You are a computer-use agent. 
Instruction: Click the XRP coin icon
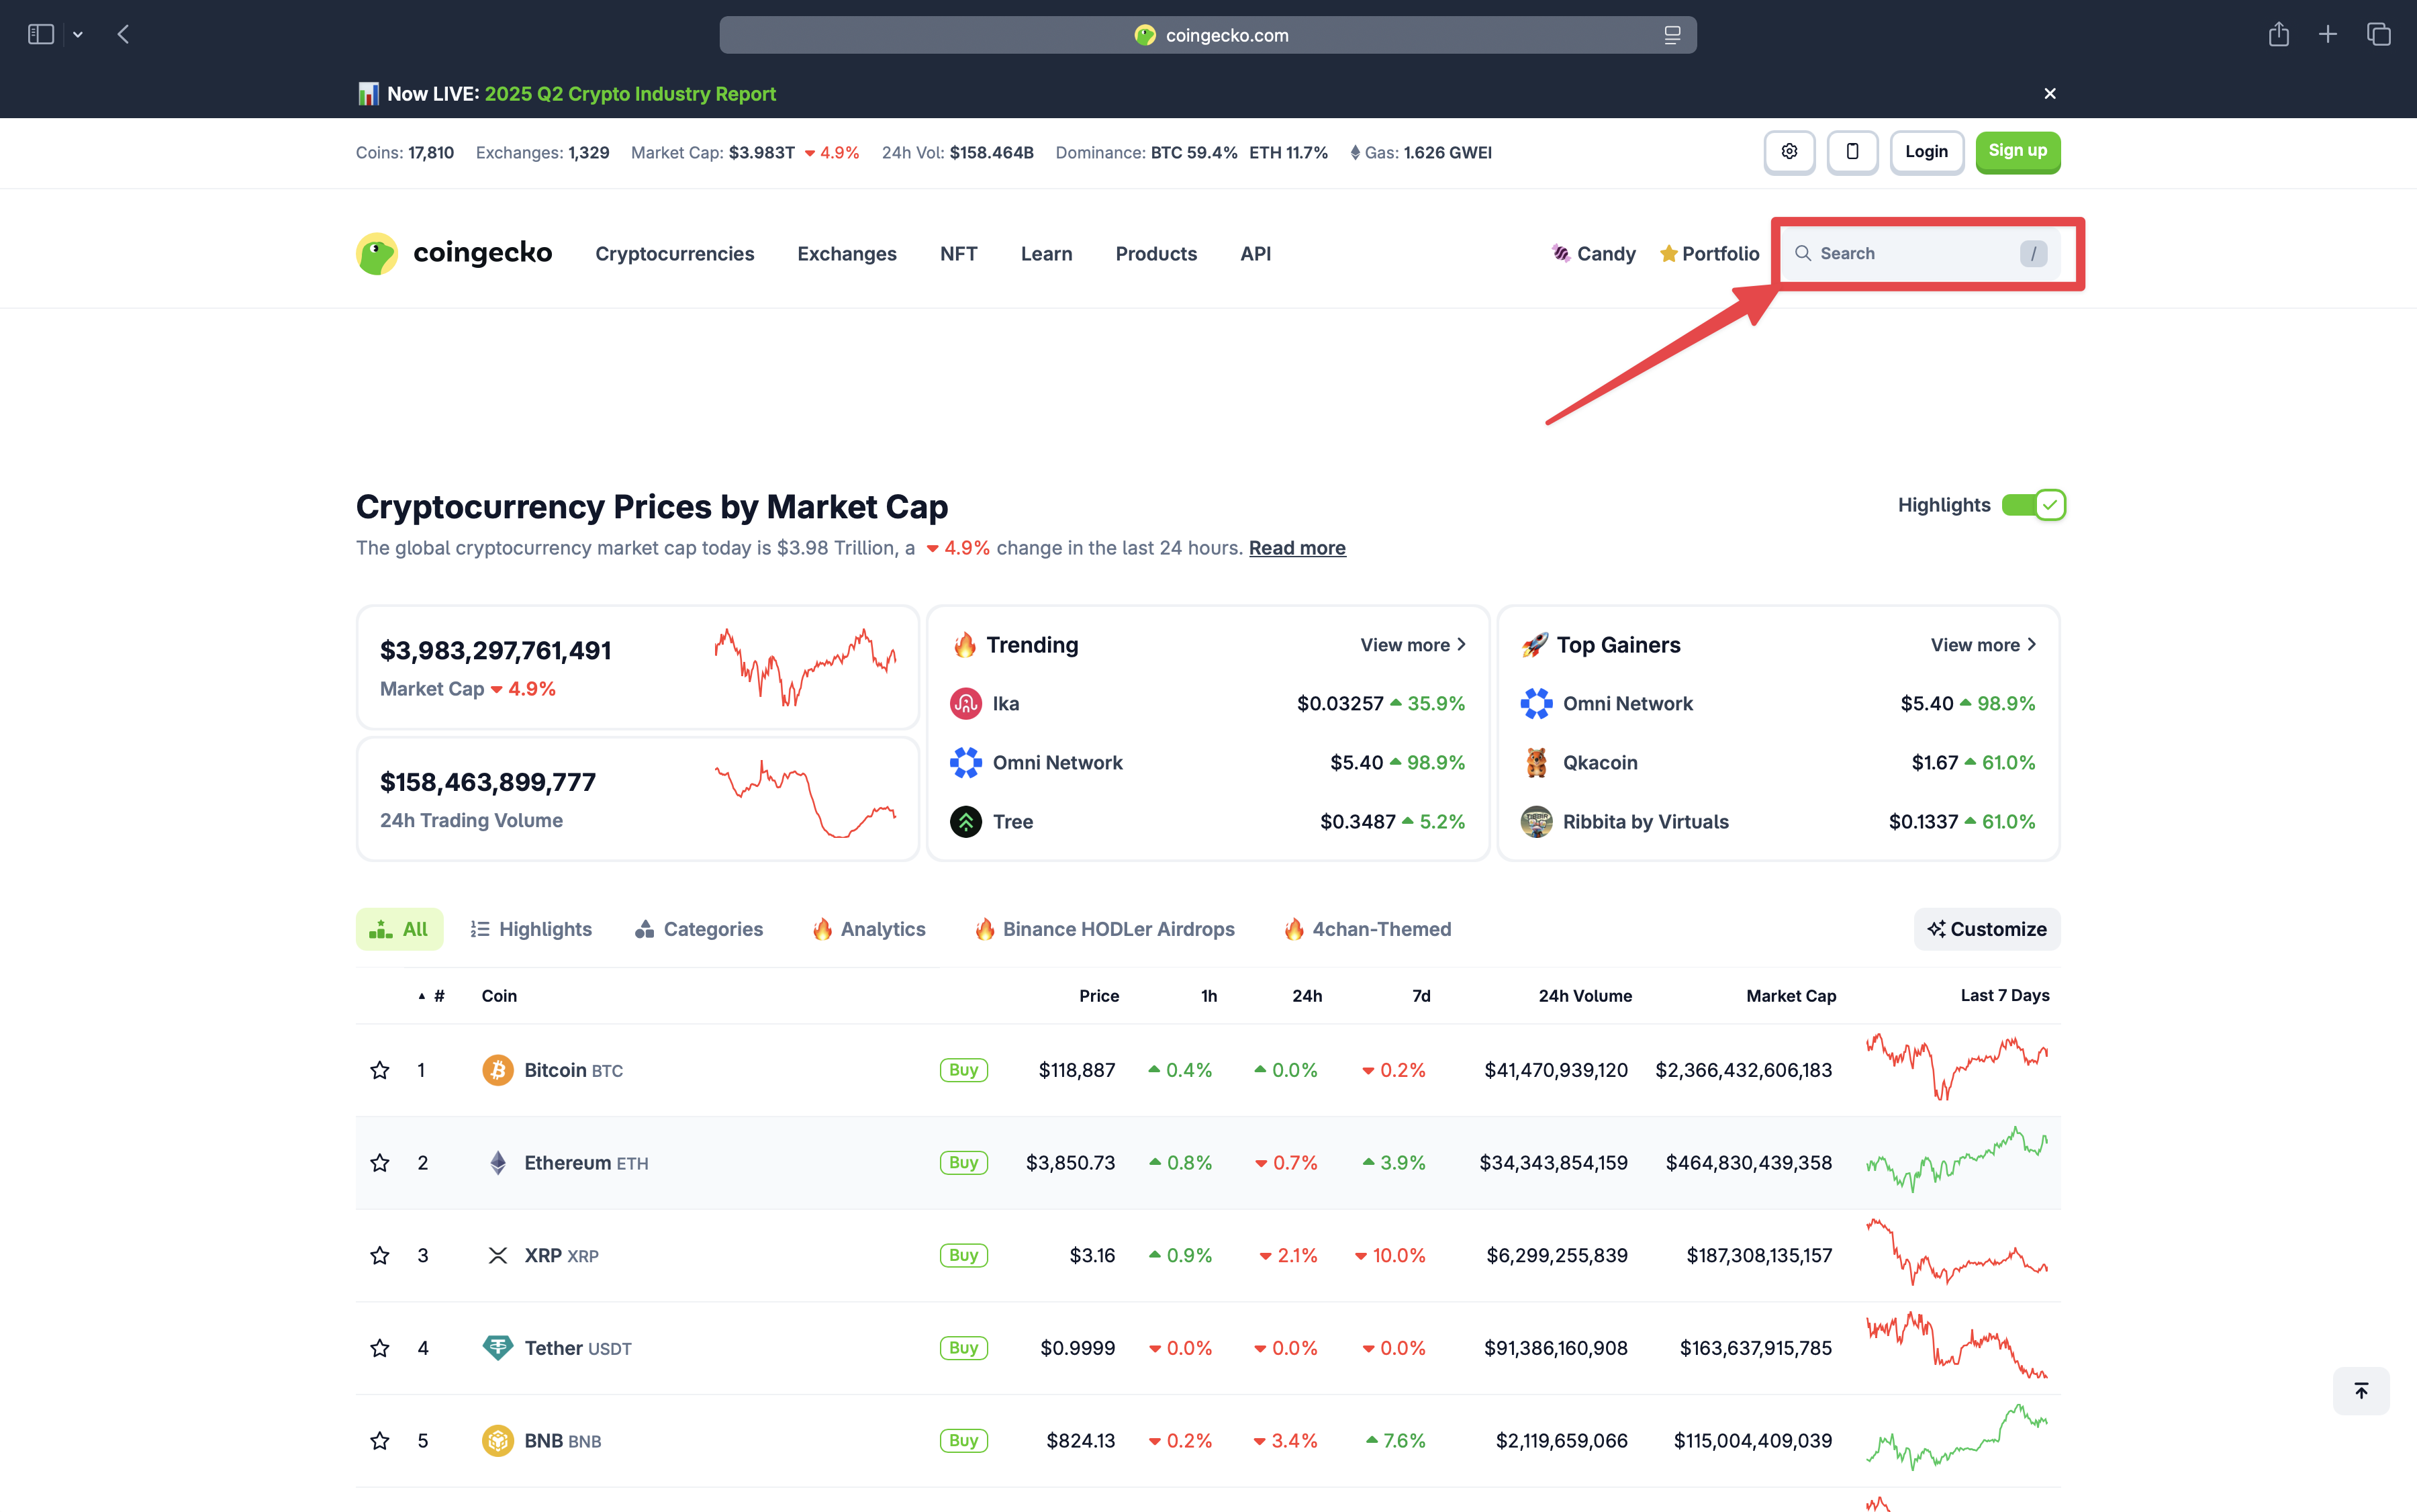click(497, 1255)
